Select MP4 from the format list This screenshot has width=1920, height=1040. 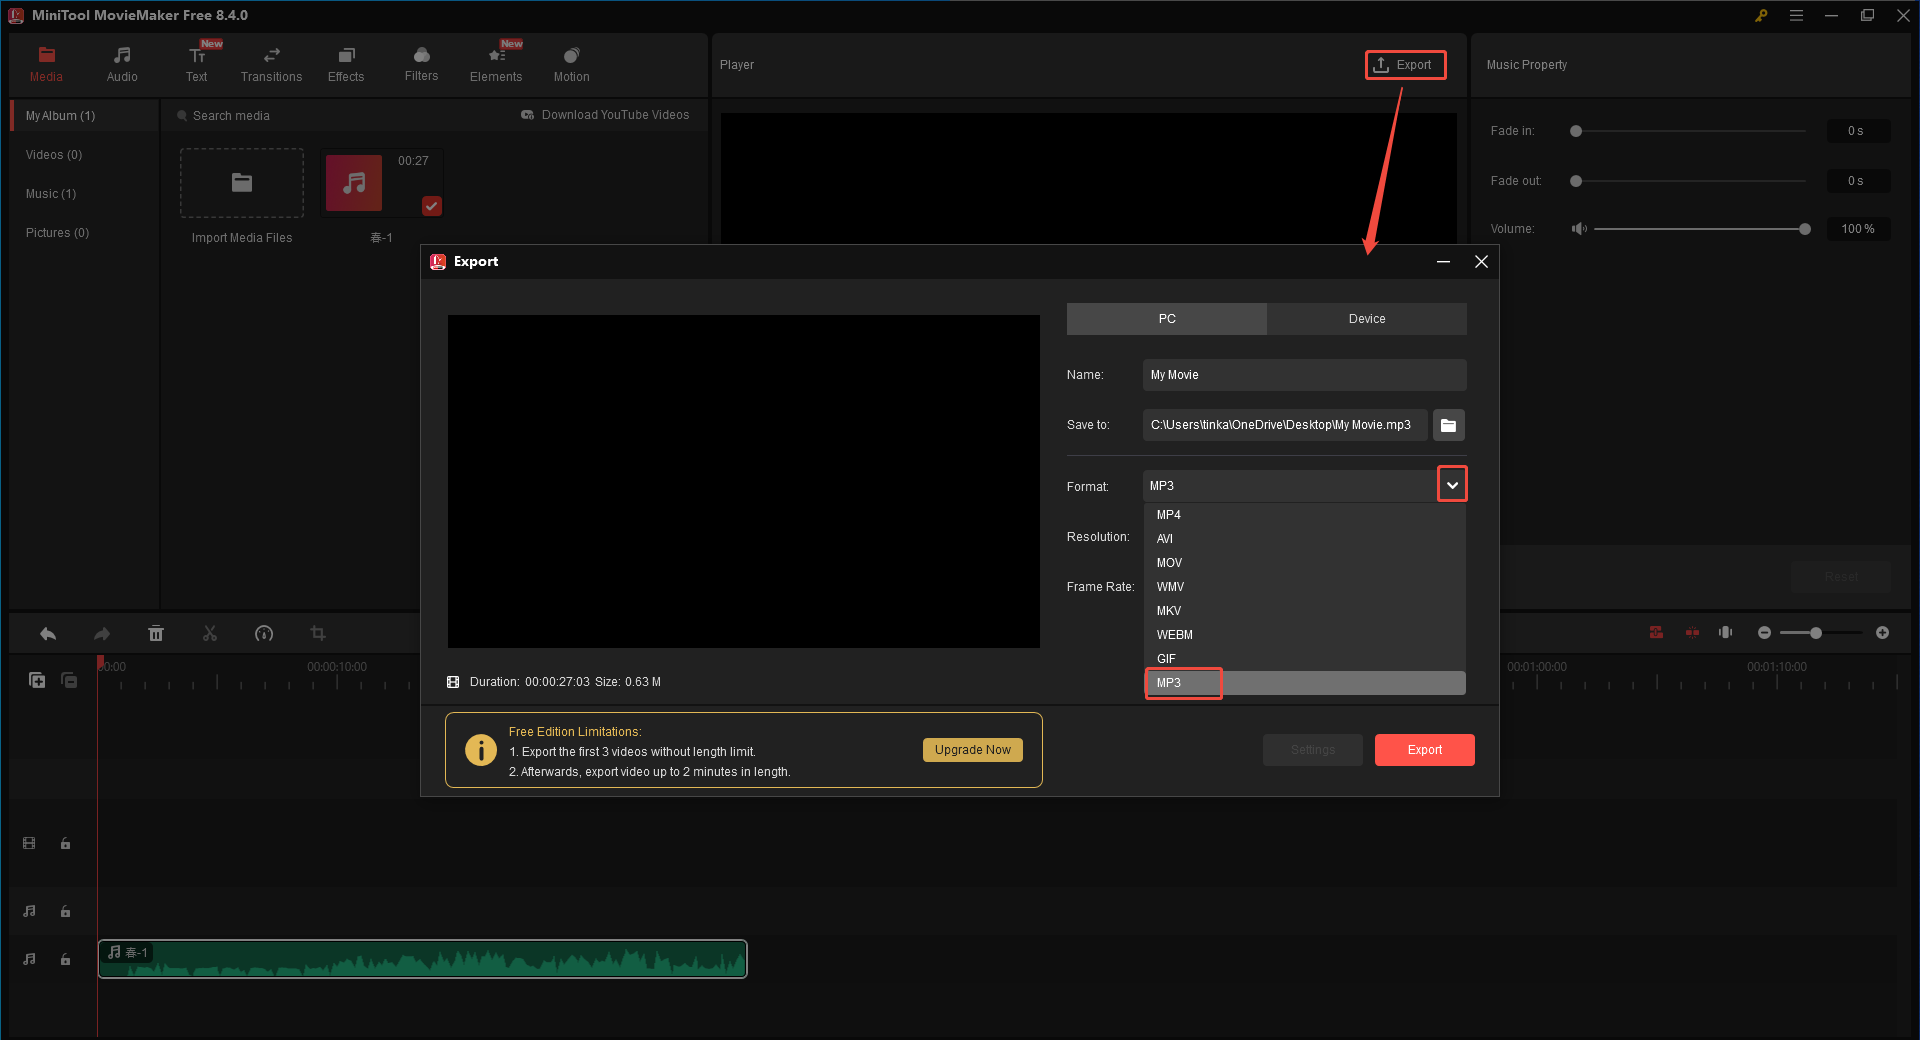[1167, 514]
